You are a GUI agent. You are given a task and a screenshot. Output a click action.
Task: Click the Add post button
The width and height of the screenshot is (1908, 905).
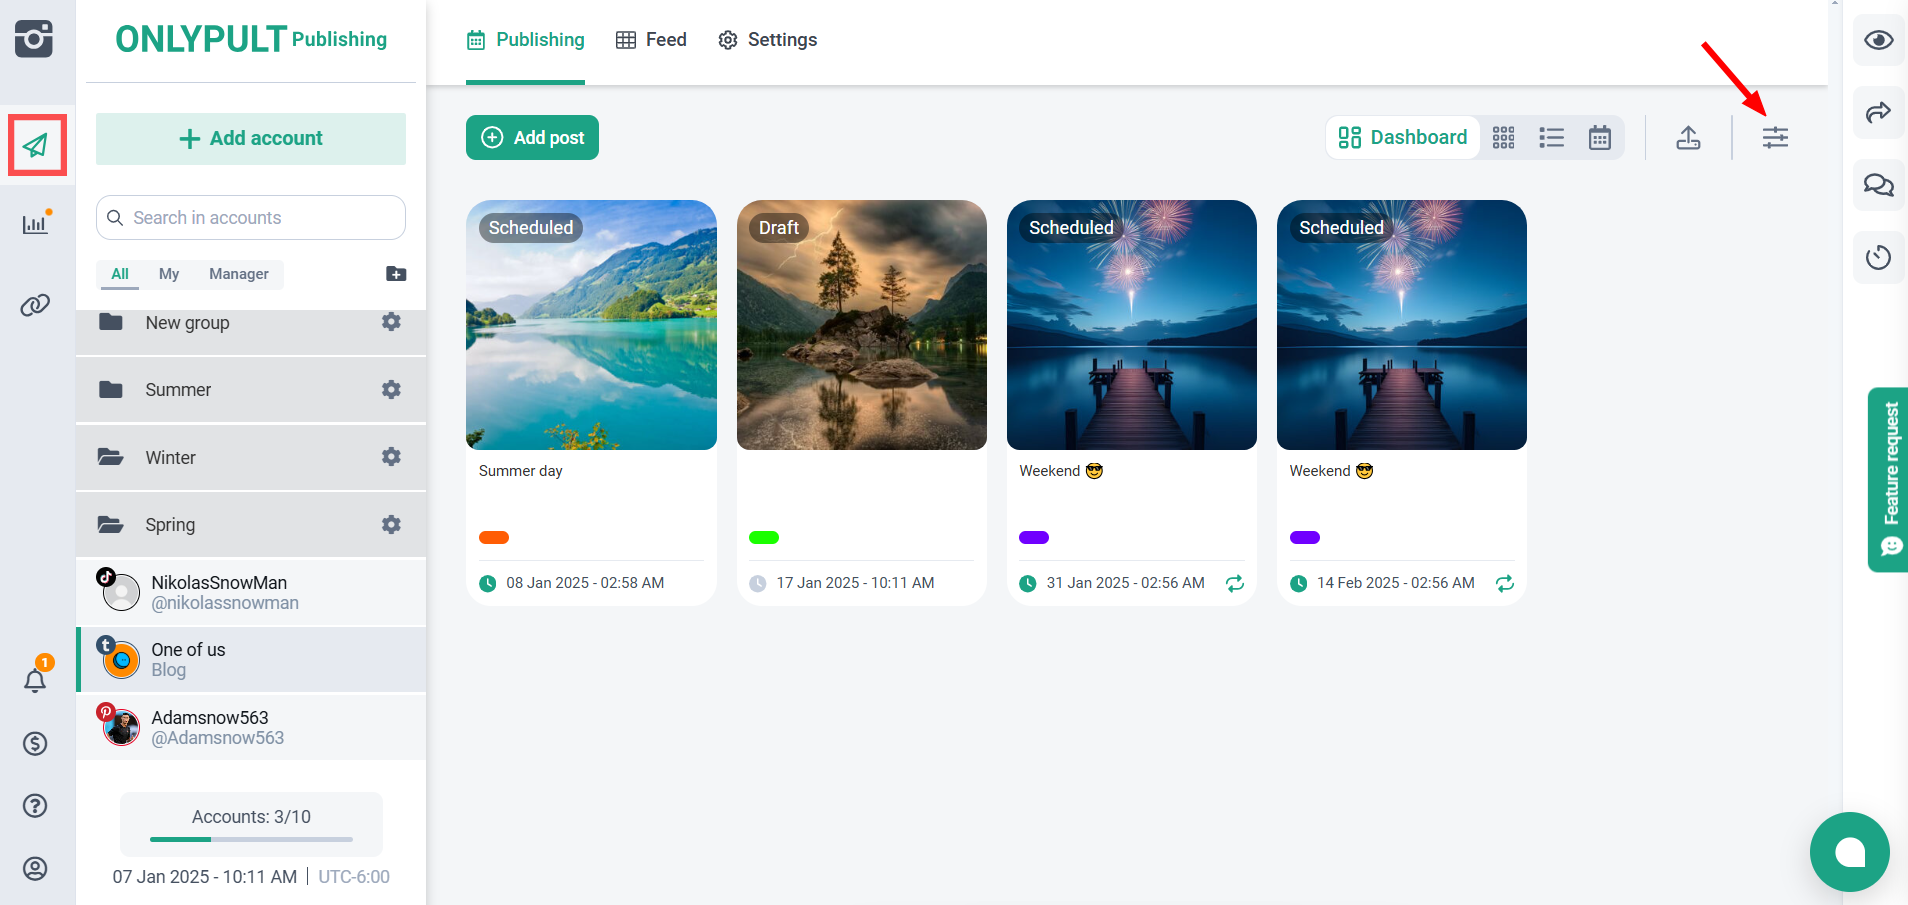click(532, 138)
